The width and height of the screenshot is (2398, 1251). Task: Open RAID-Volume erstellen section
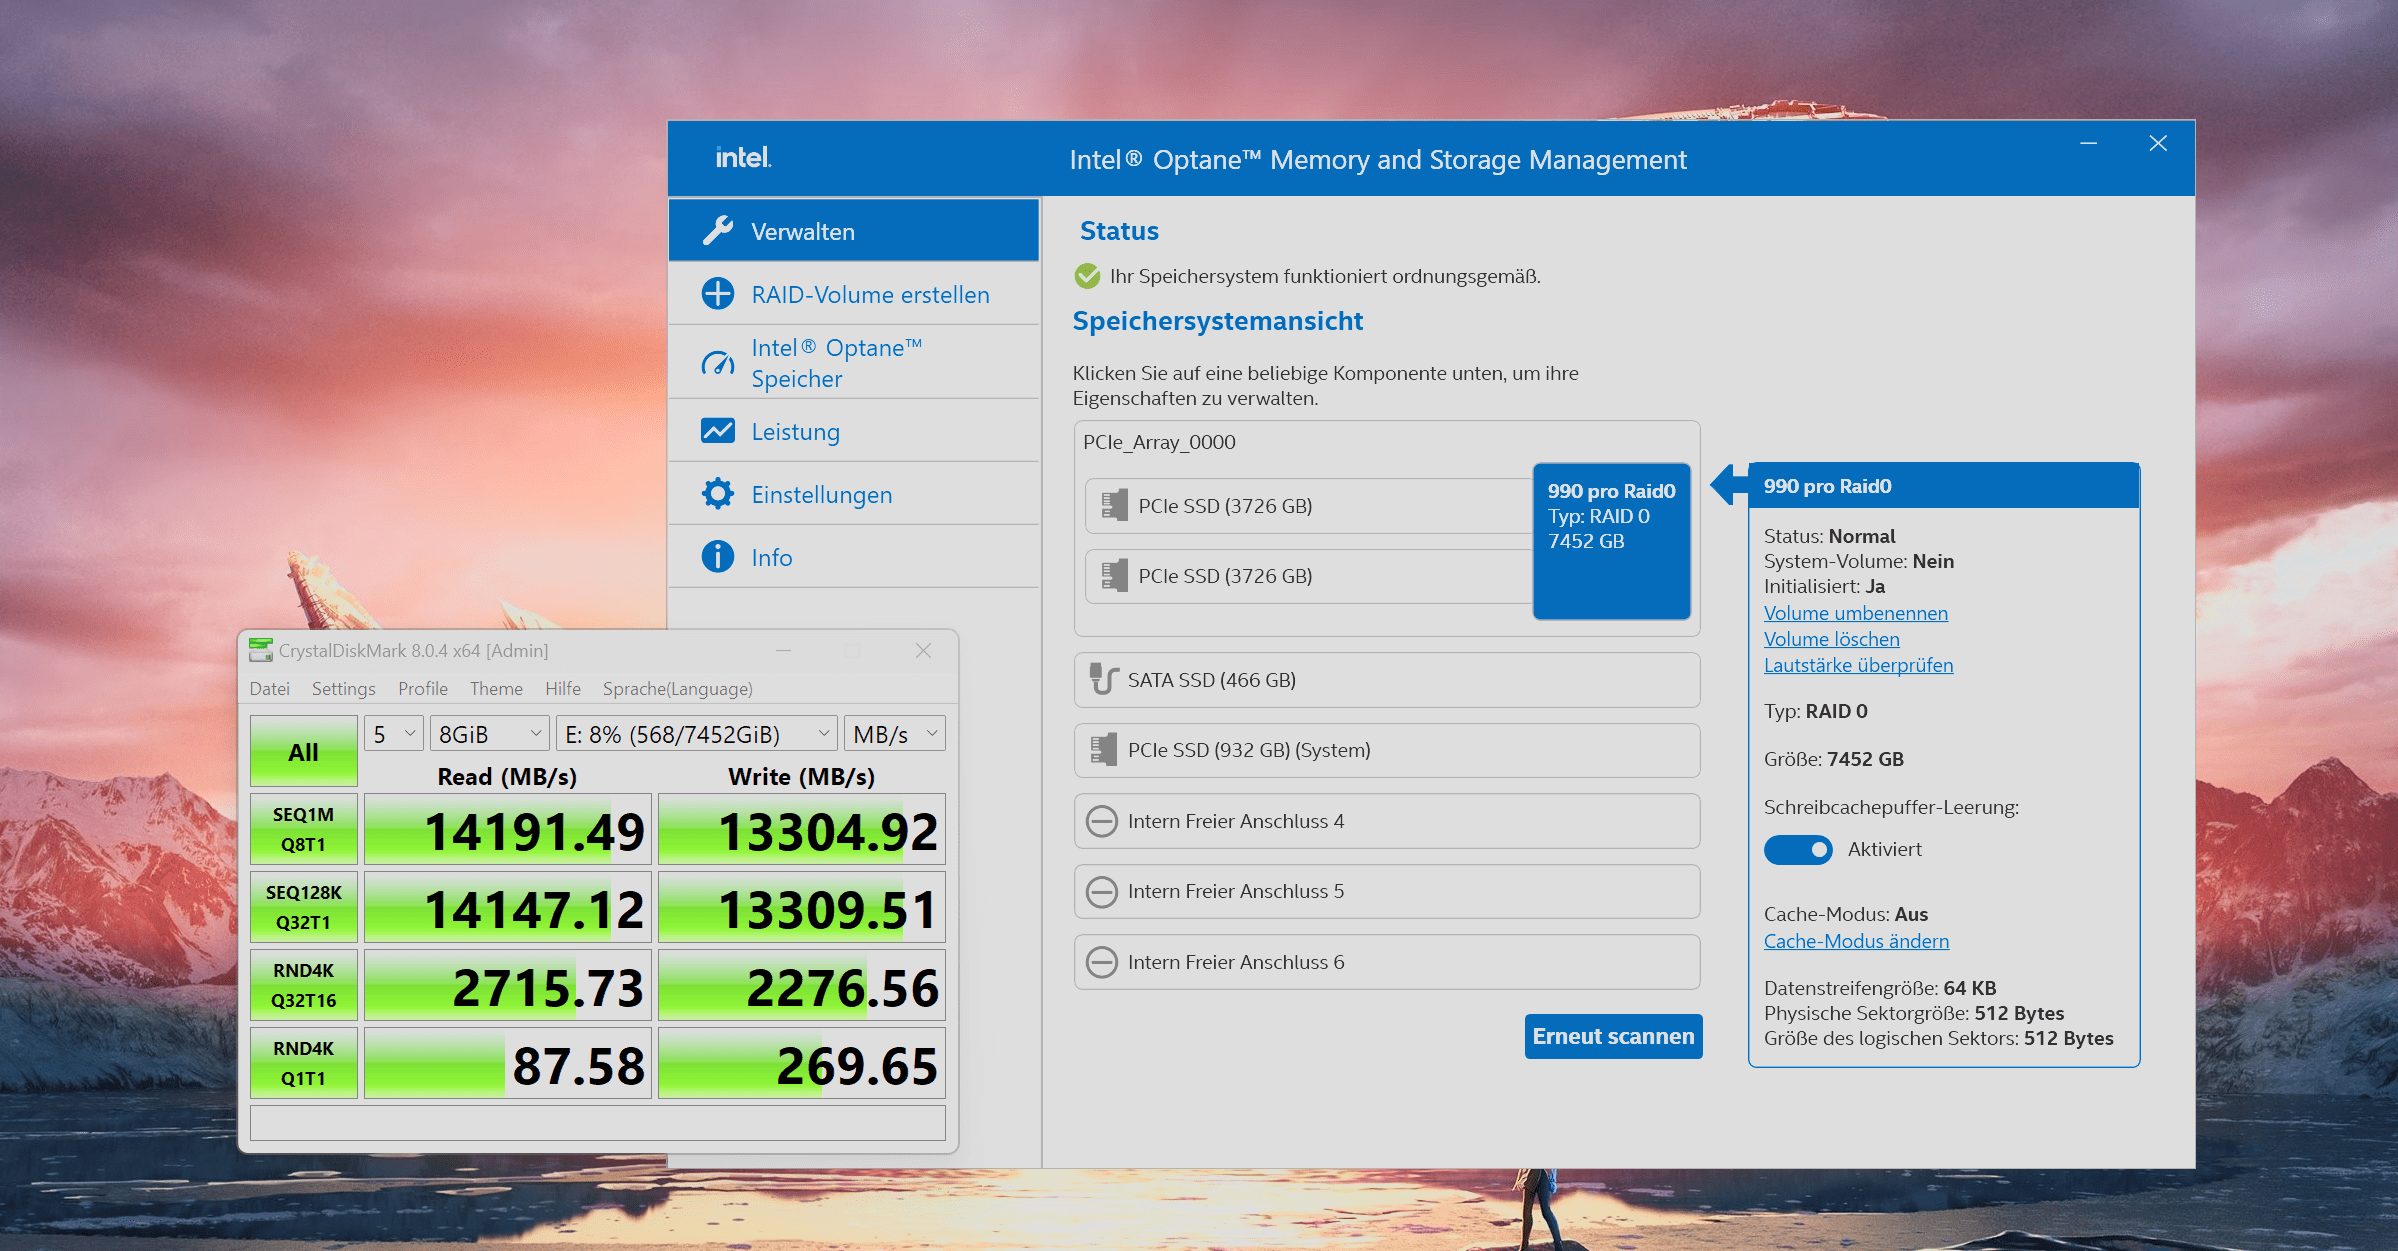[854, 294]
